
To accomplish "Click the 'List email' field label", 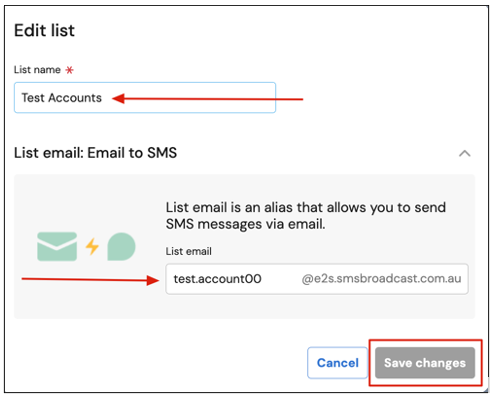I will click(189, 251).
